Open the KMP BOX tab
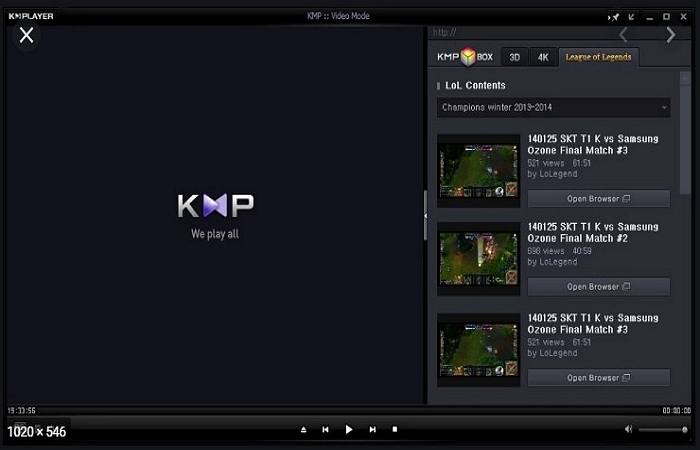 (x=465, y=57)
